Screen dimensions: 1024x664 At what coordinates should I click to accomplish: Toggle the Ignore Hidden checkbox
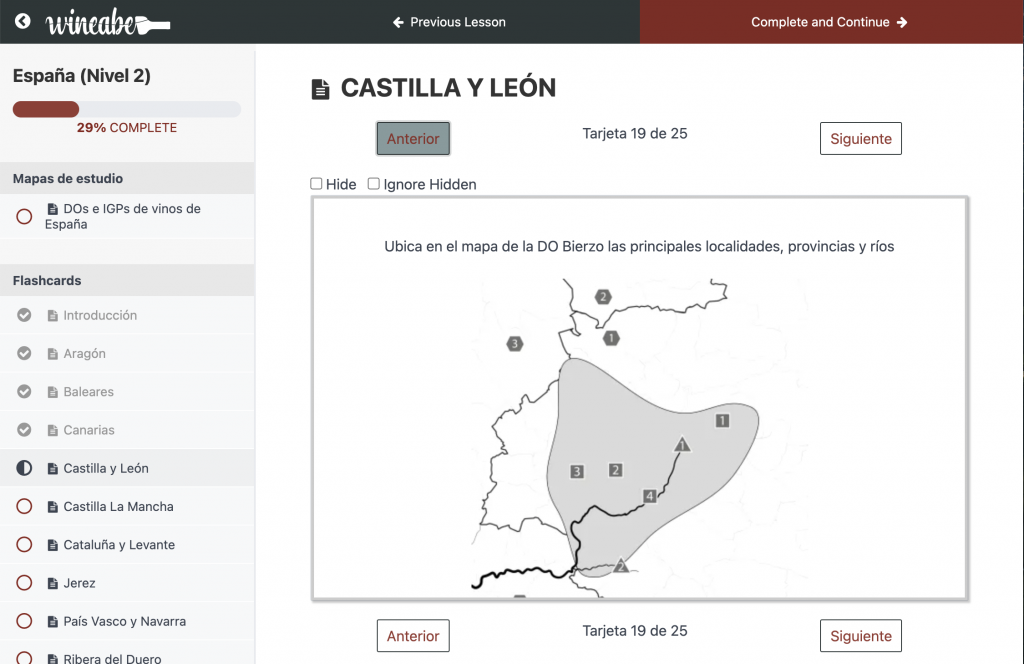coord(374,184)
